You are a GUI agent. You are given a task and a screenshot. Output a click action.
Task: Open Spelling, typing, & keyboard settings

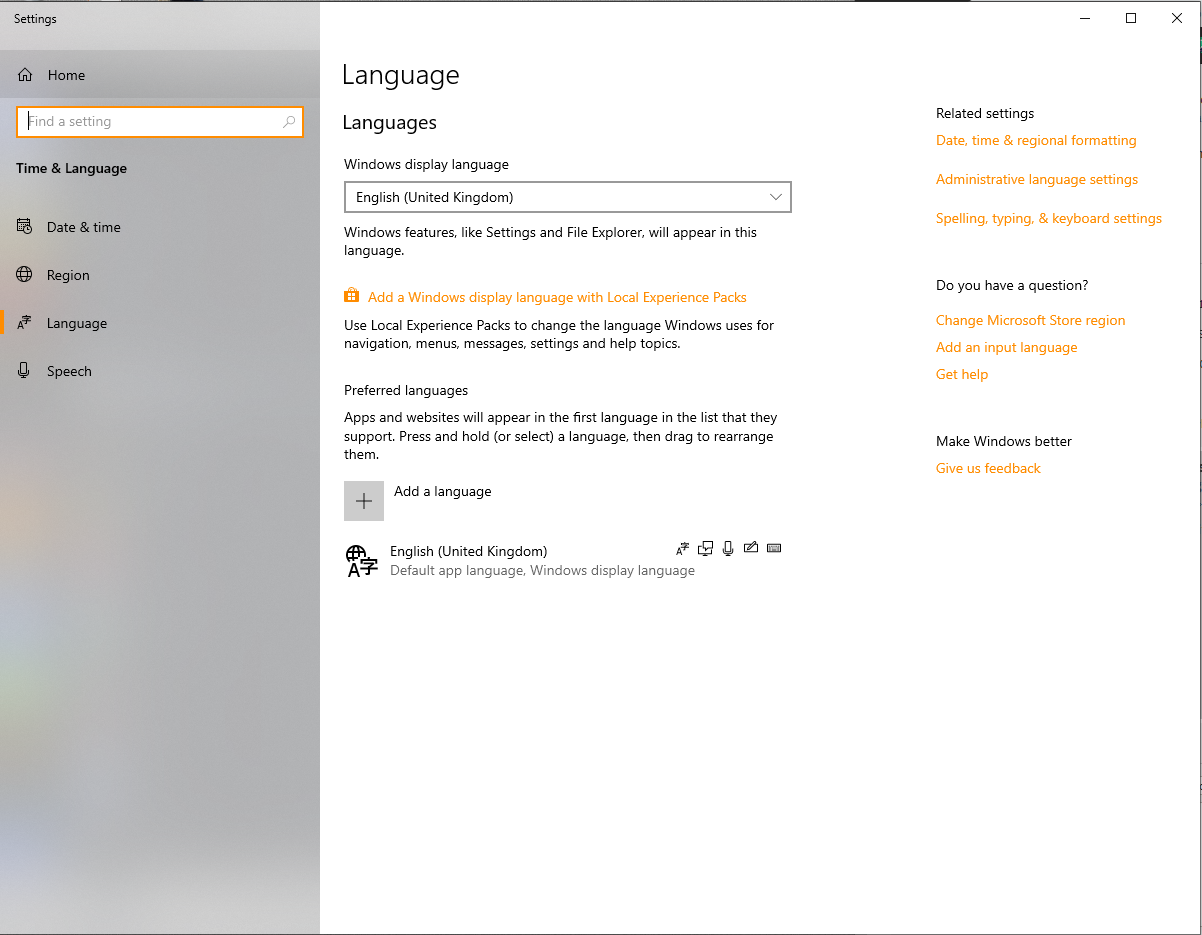(x=1048, y=218)
